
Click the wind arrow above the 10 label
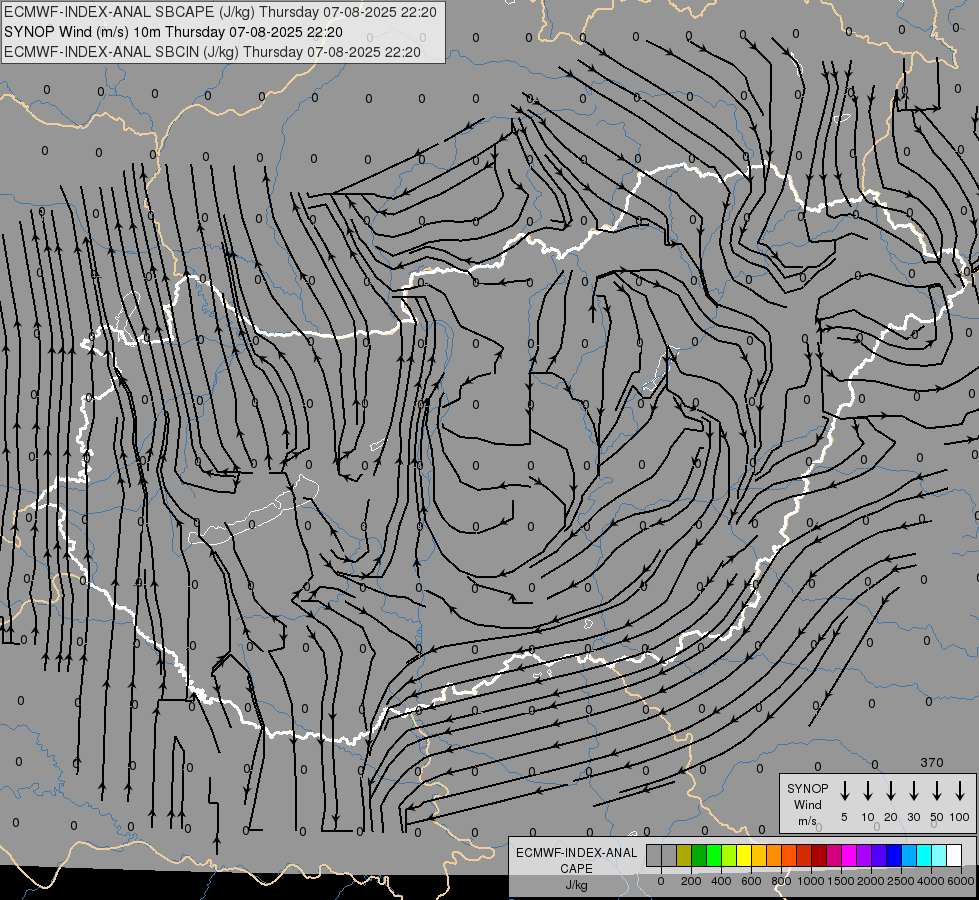867,791
